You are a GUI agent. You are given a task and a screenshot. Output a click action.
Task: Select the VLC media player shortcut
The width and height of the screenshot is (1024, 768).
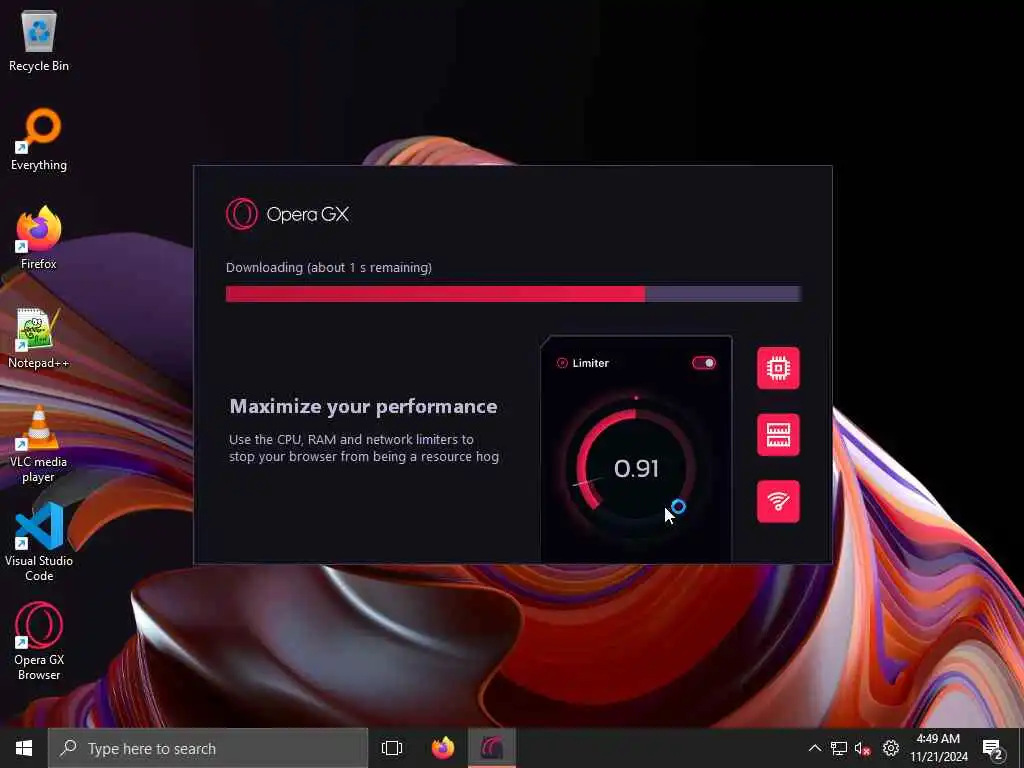tap(39, 444)
